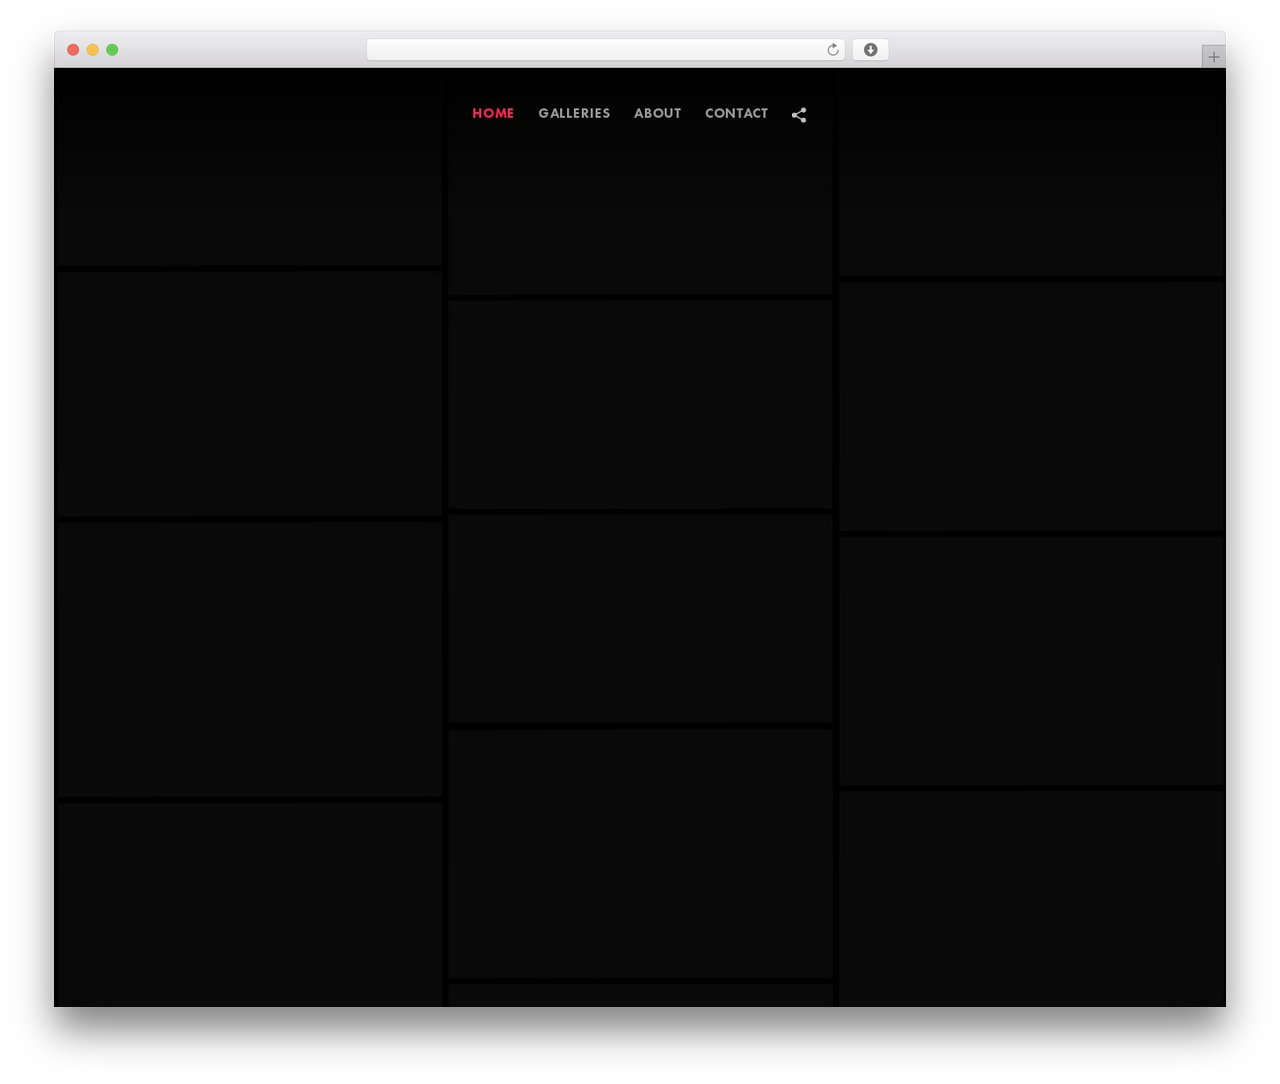Open the Contact page link
The height and width of the screenshot is (1084, 1280).
736,114
